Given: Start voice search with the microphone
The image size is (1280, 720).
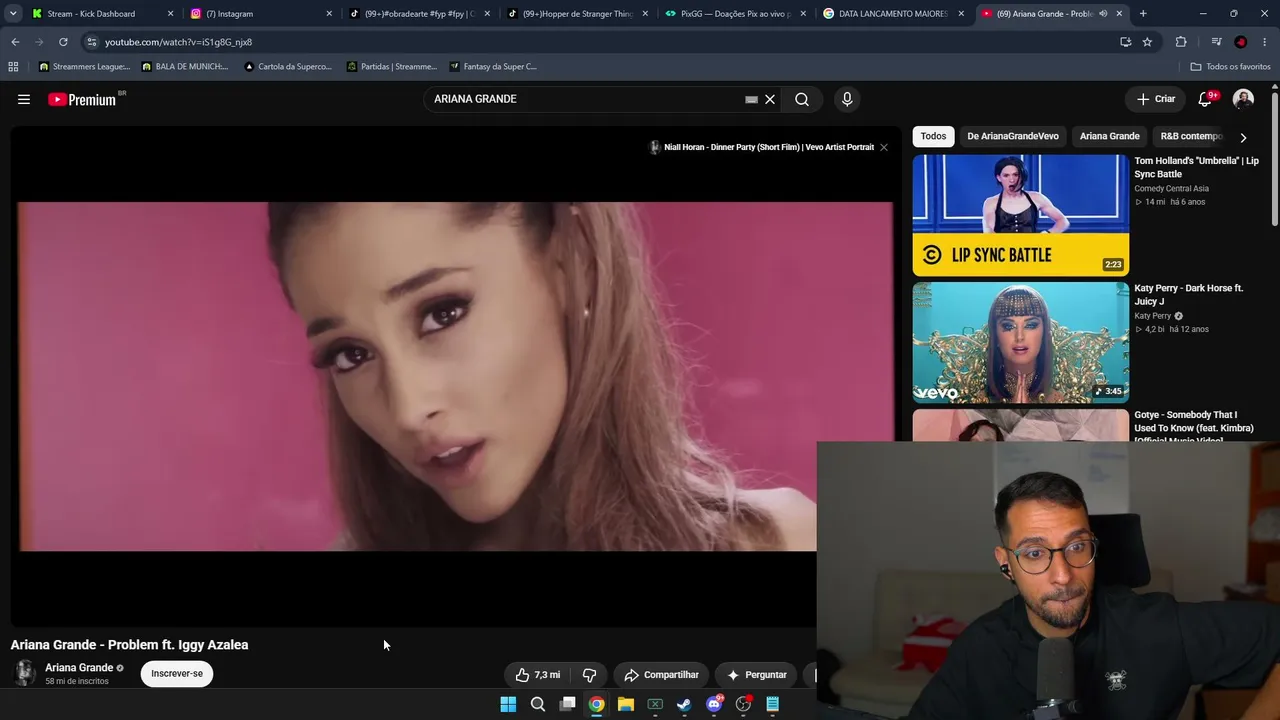Looking at the screenshot, I should pos(847,99).
